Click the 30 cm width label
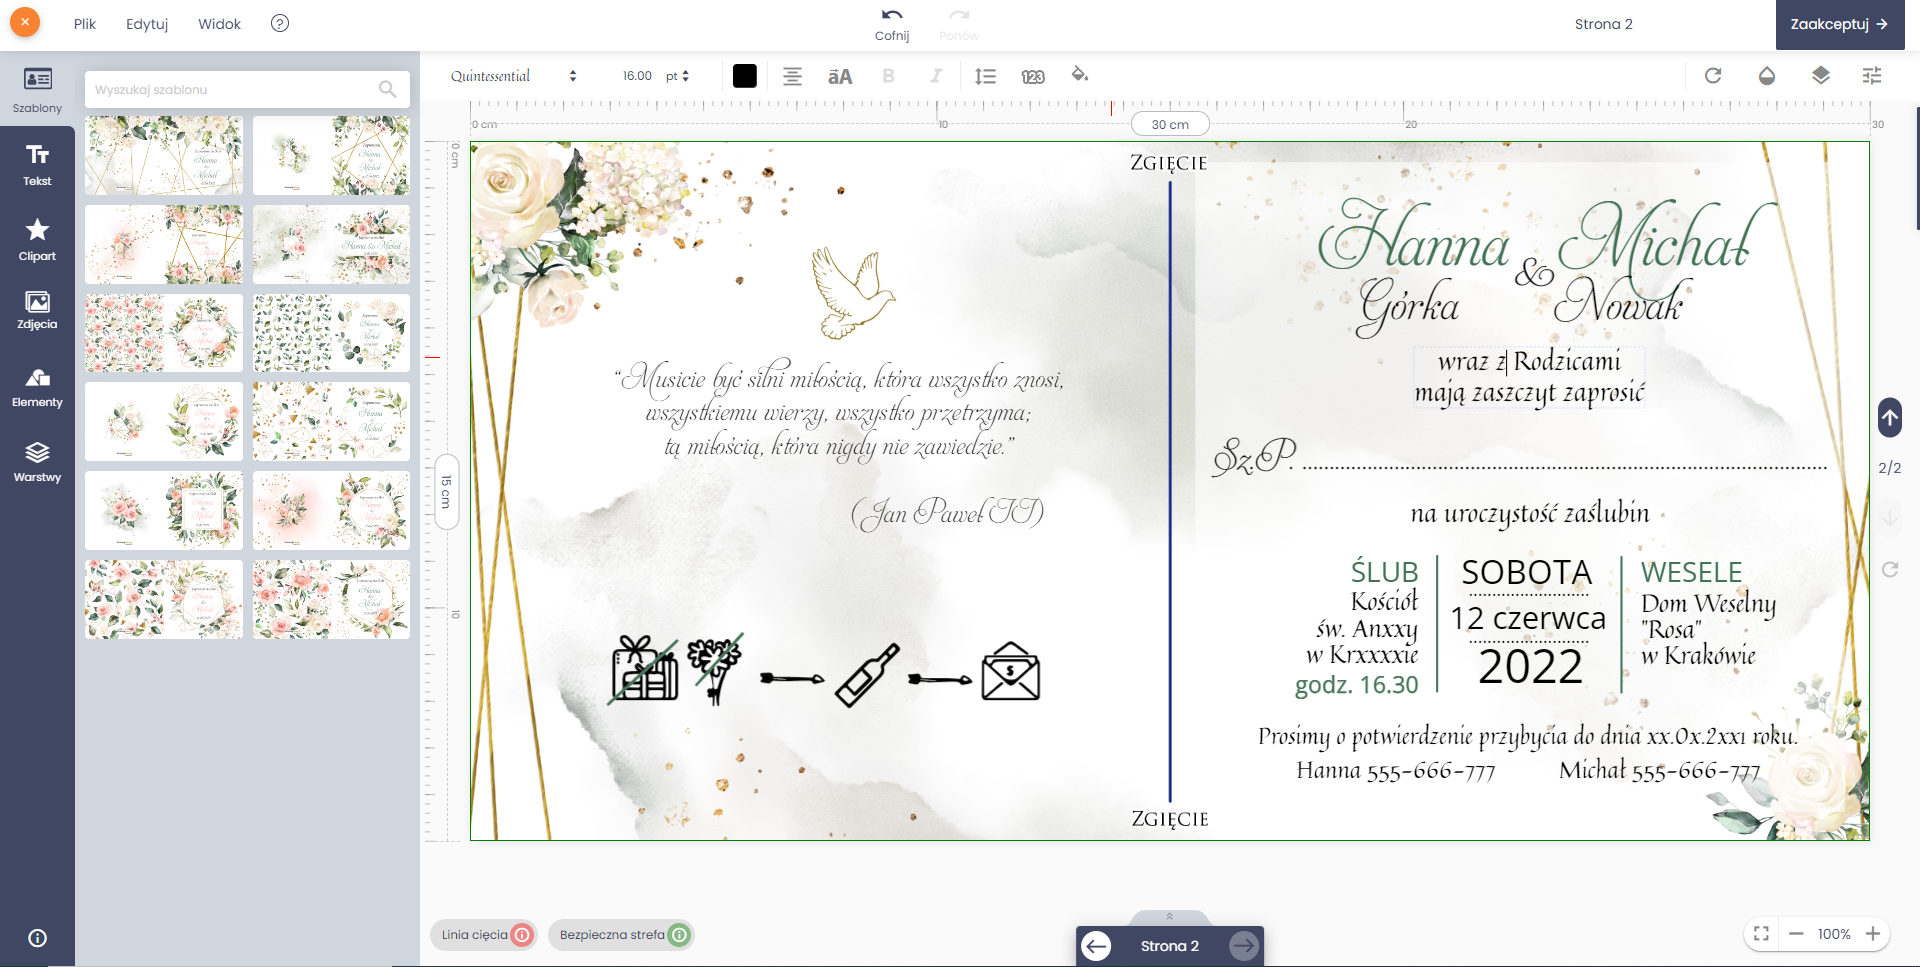Screen dimensions: 1920x967 pos(1170,124)
